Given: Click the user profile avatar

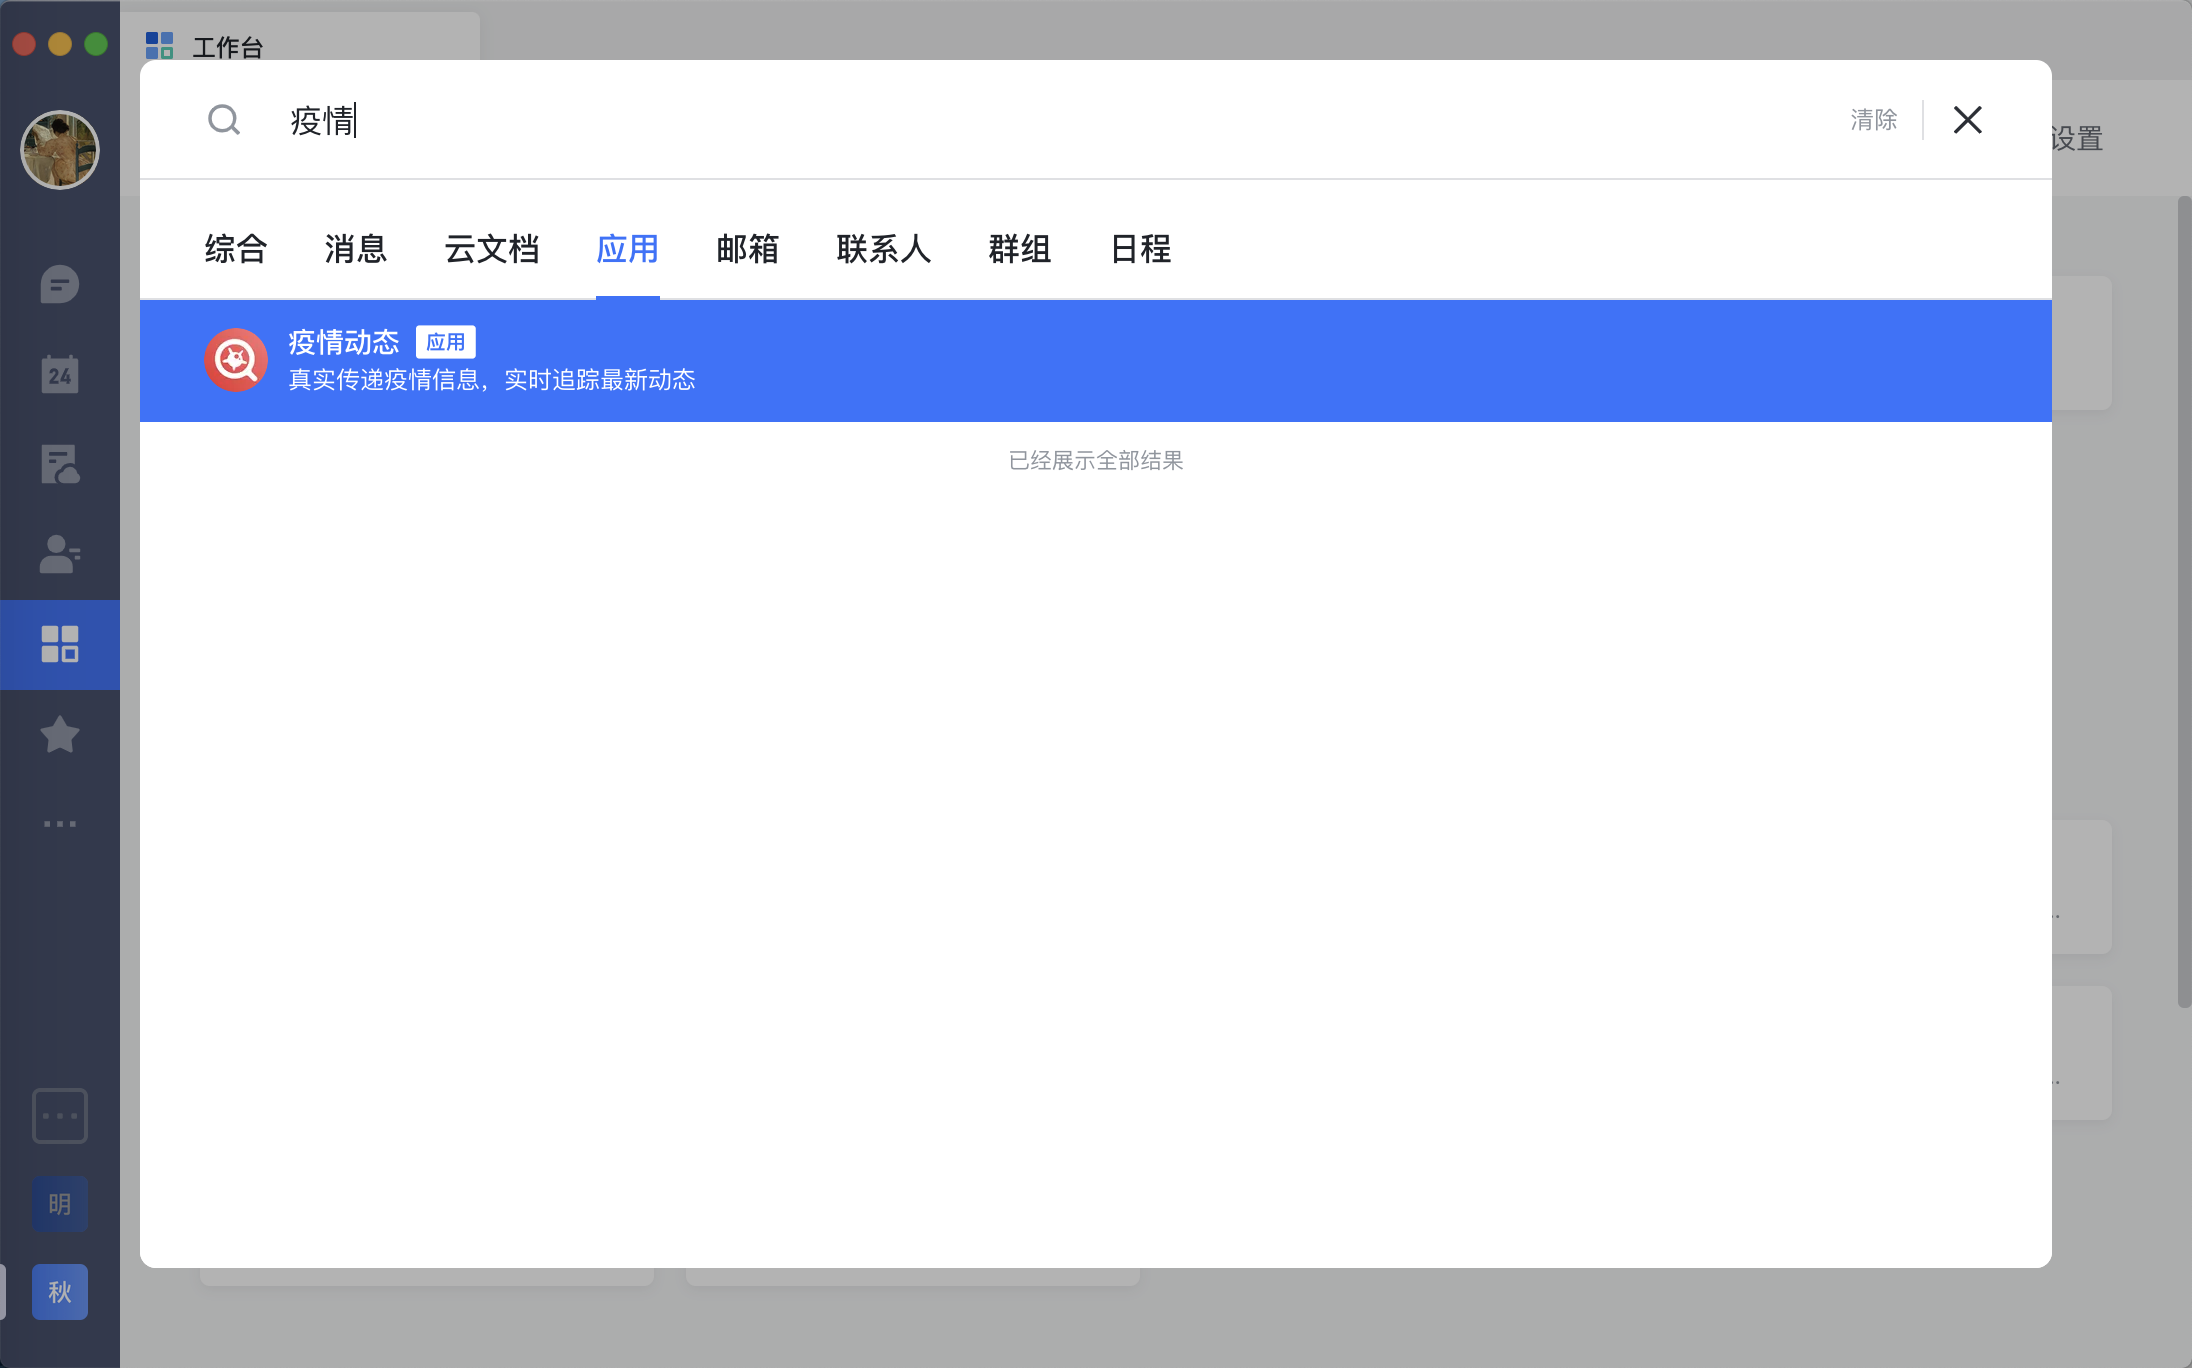Looking at the screenshot, I should point(60,150).
